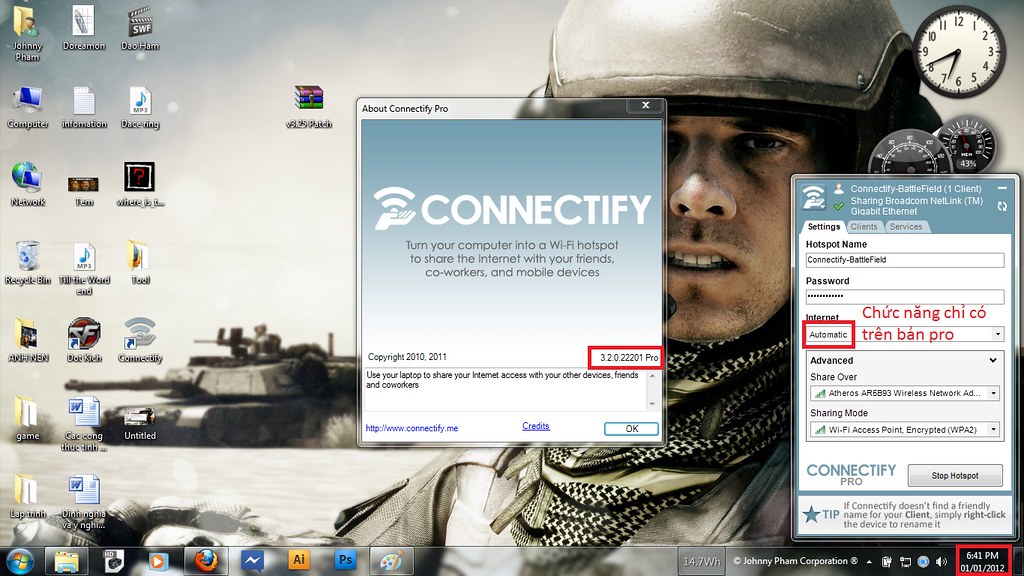Open Firefox from the taskbar
Screen dimensions: 1024x576
point(206,560)
